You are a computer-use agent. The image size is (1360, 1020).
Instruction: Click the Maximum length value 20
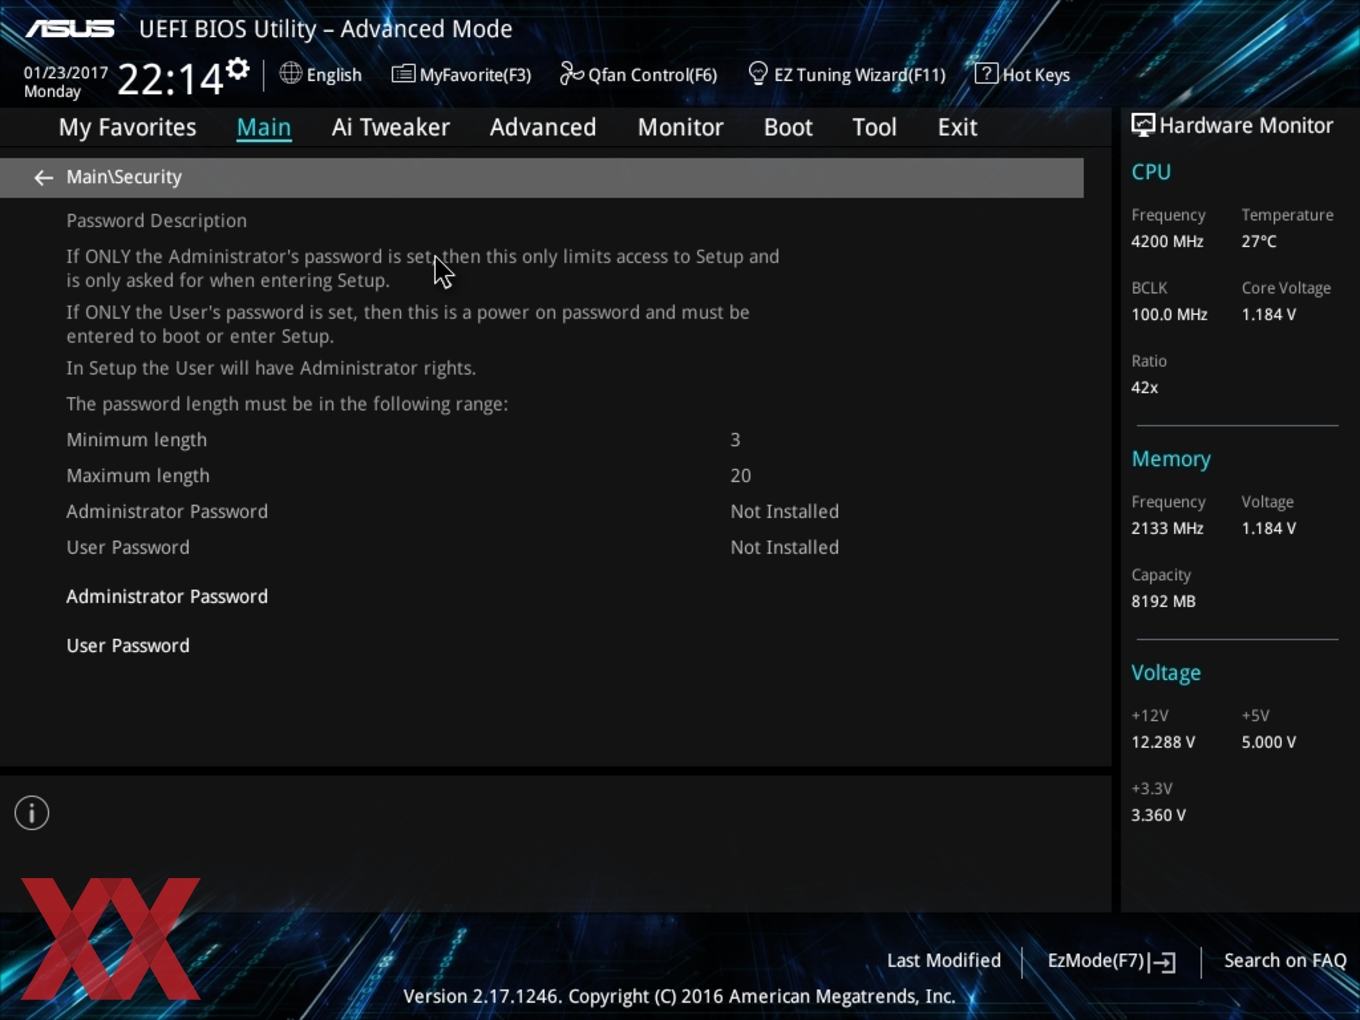click(x=740, y=476)
